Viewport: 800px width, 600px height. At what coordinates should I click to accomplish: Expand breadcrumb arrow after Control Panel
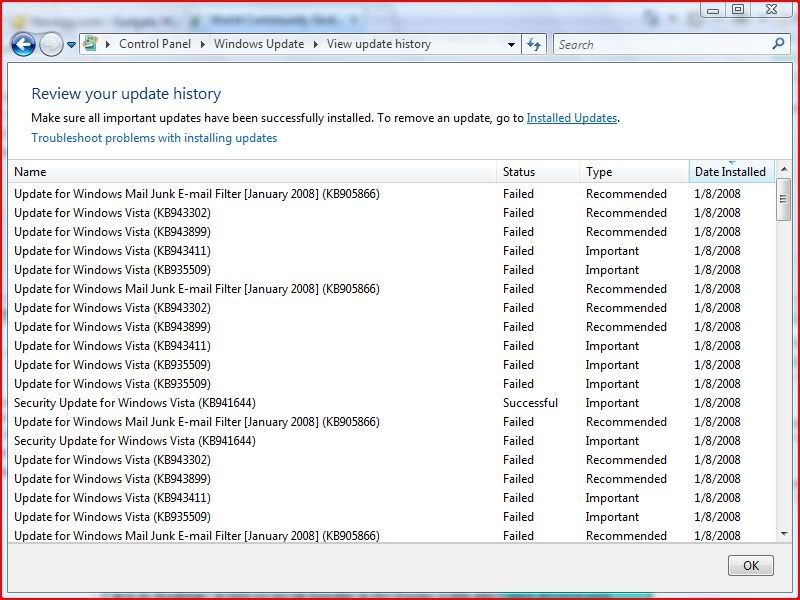click(x=204, y=44)
